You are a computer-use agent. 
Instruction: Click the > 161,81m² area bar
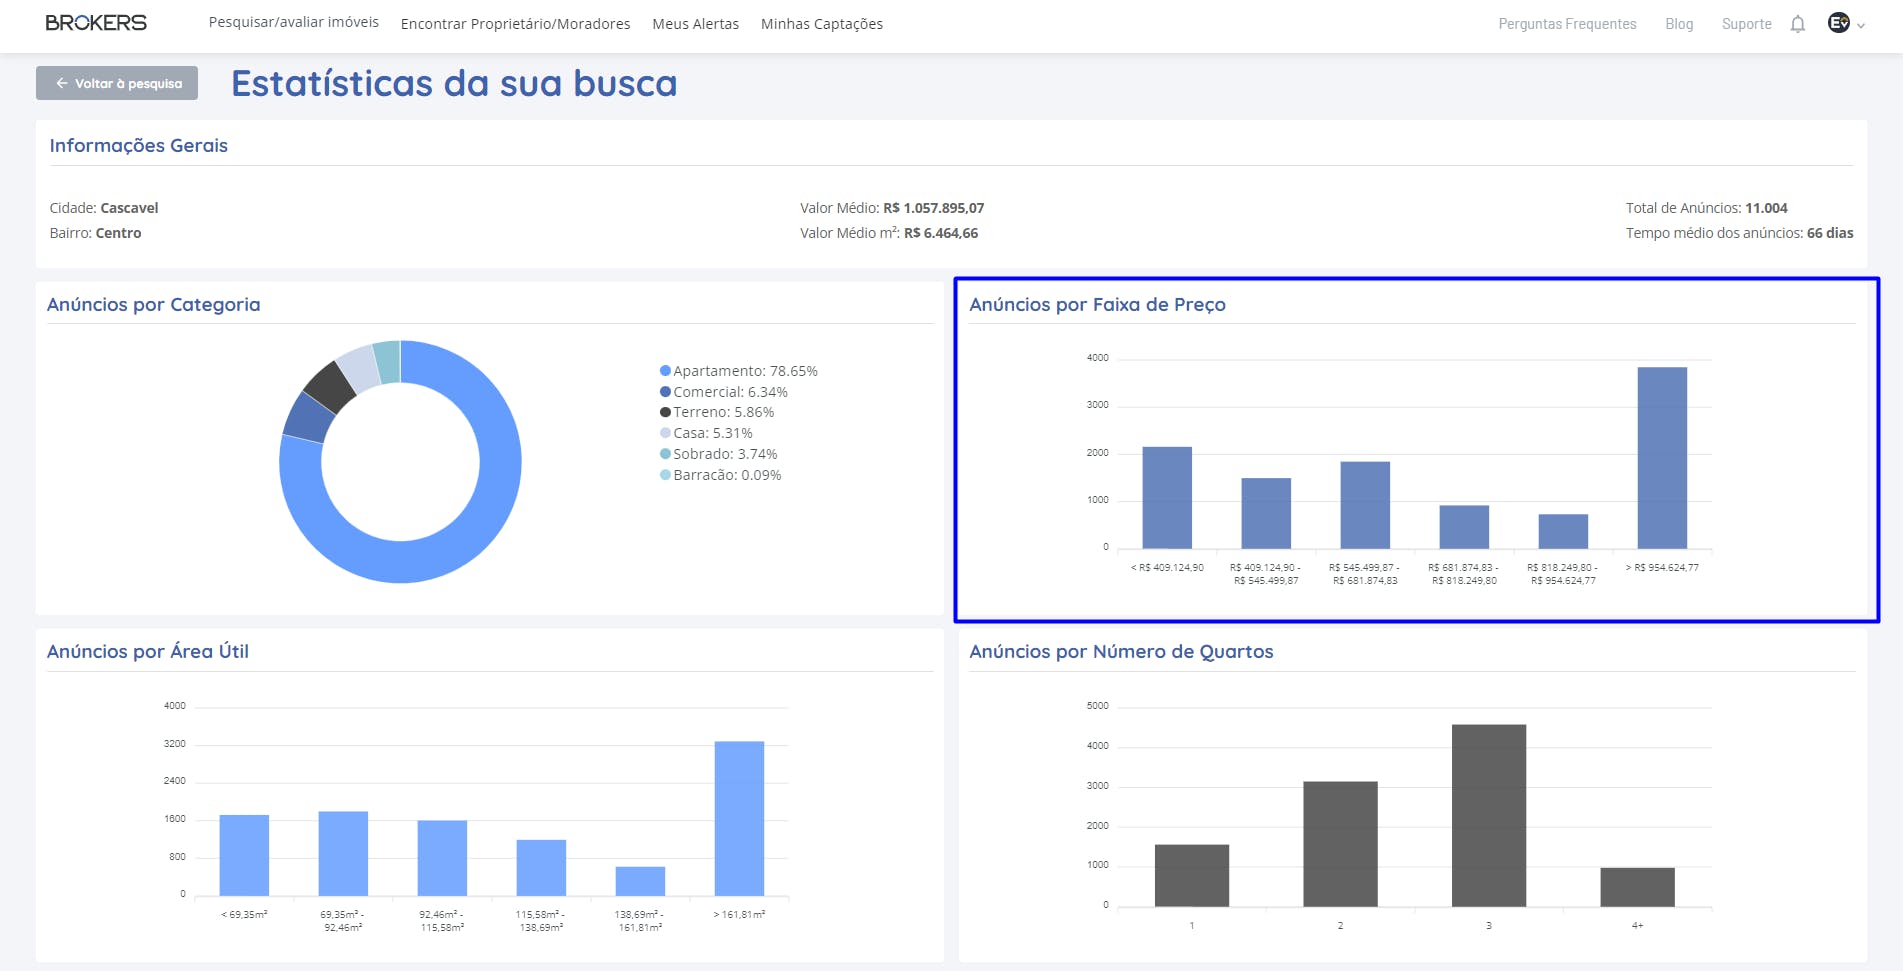pyautogui.click(x=739, y=819)
